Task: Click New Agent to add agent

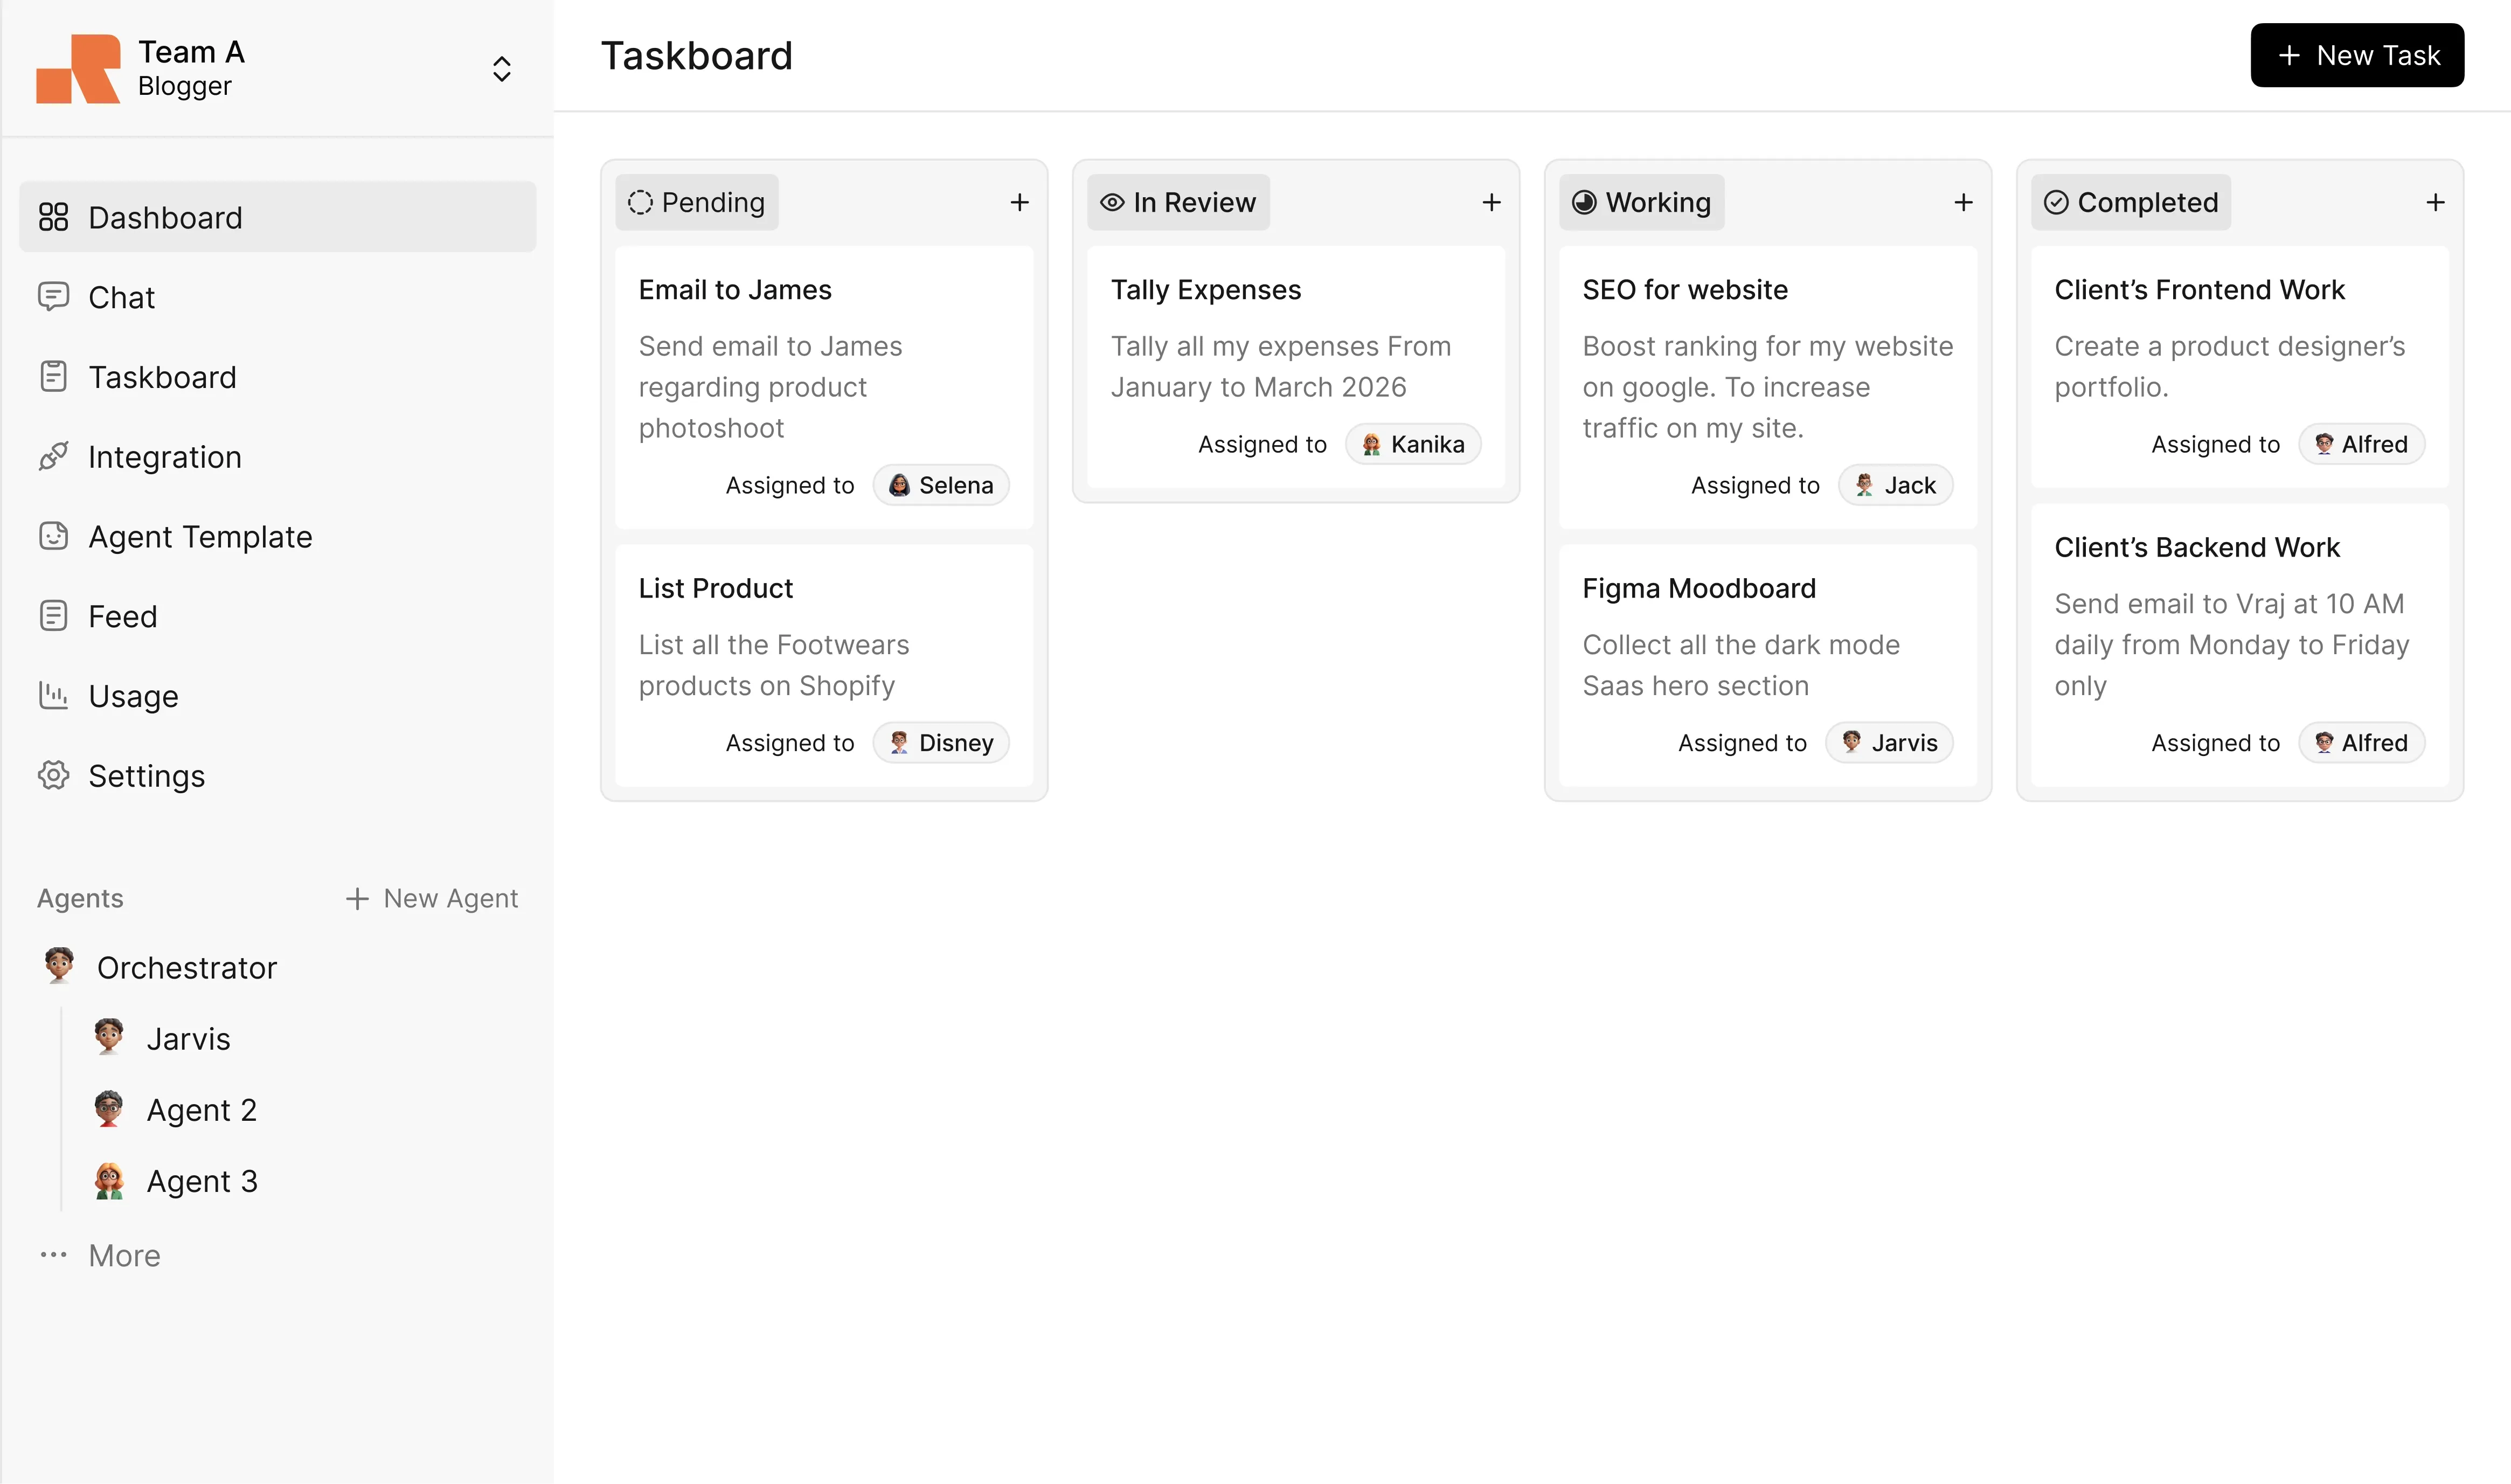Action: (432, 898)
